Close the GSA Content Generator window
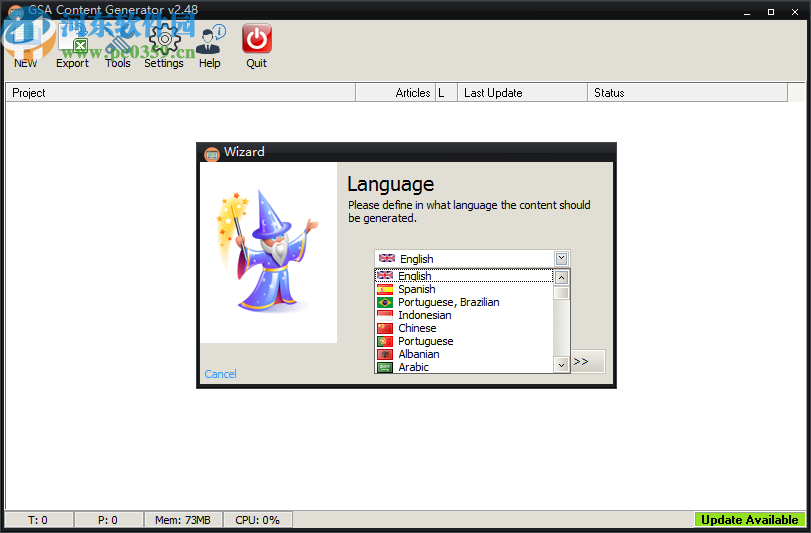This screenshot has width=811, height=533. click(795, 12)
